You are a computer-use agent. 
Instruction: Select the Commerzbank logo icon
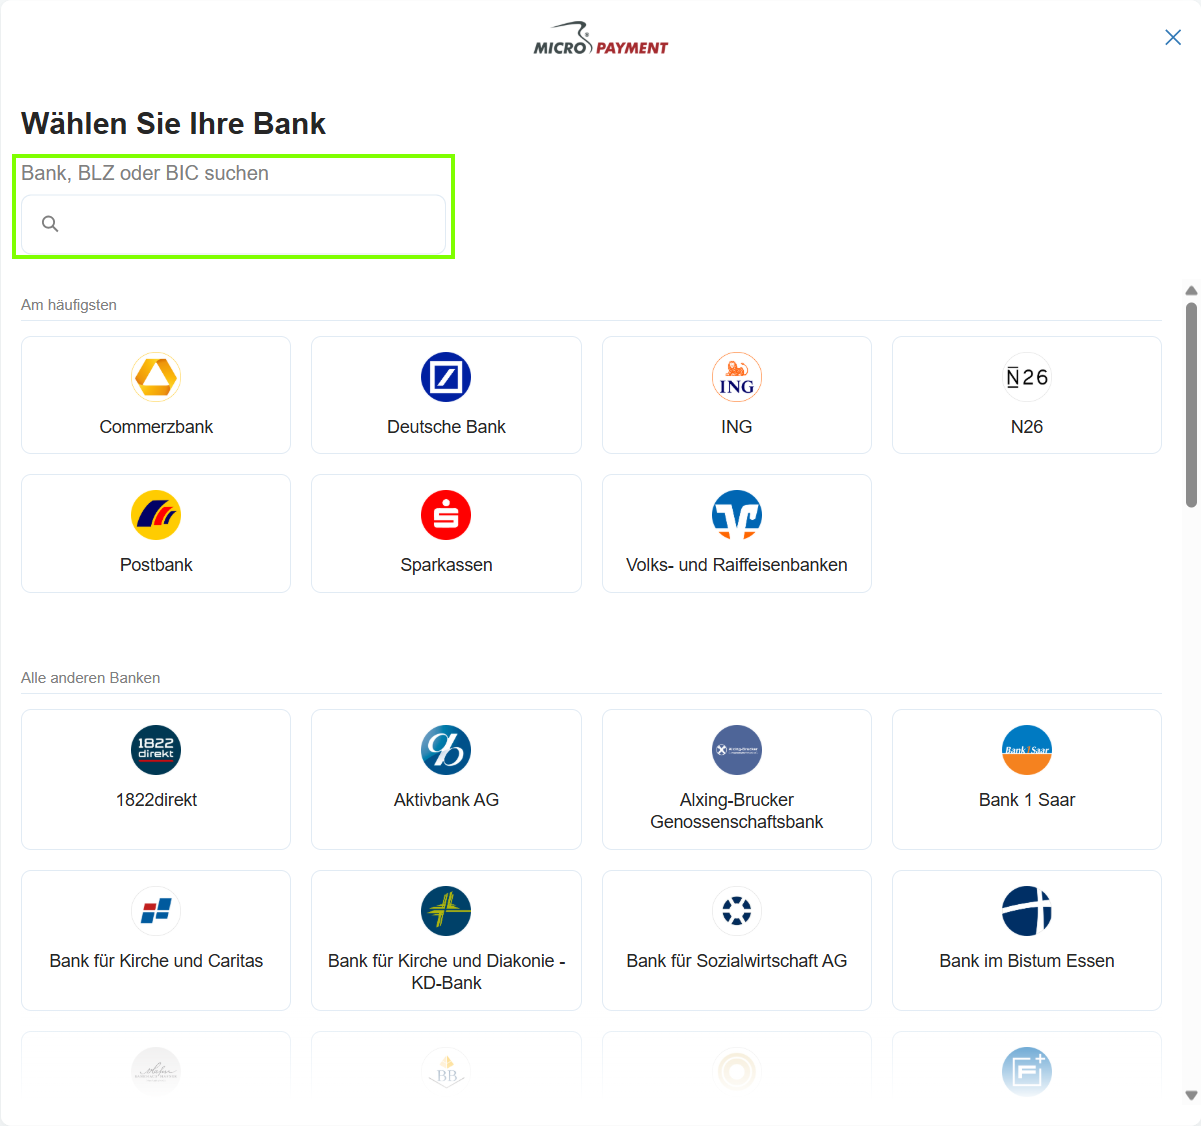tap(156, 377)
